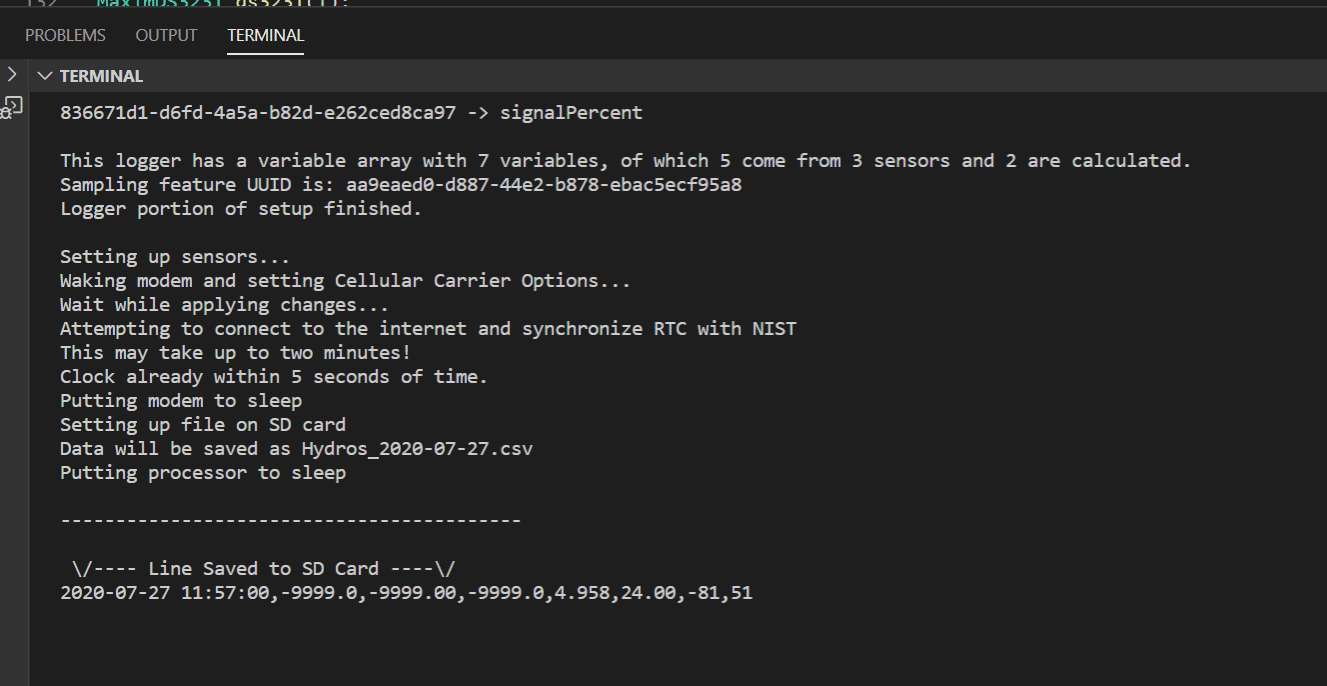Click the terminal task icon on left edge
Screen dimensions: 1327x686
point(12,105)
